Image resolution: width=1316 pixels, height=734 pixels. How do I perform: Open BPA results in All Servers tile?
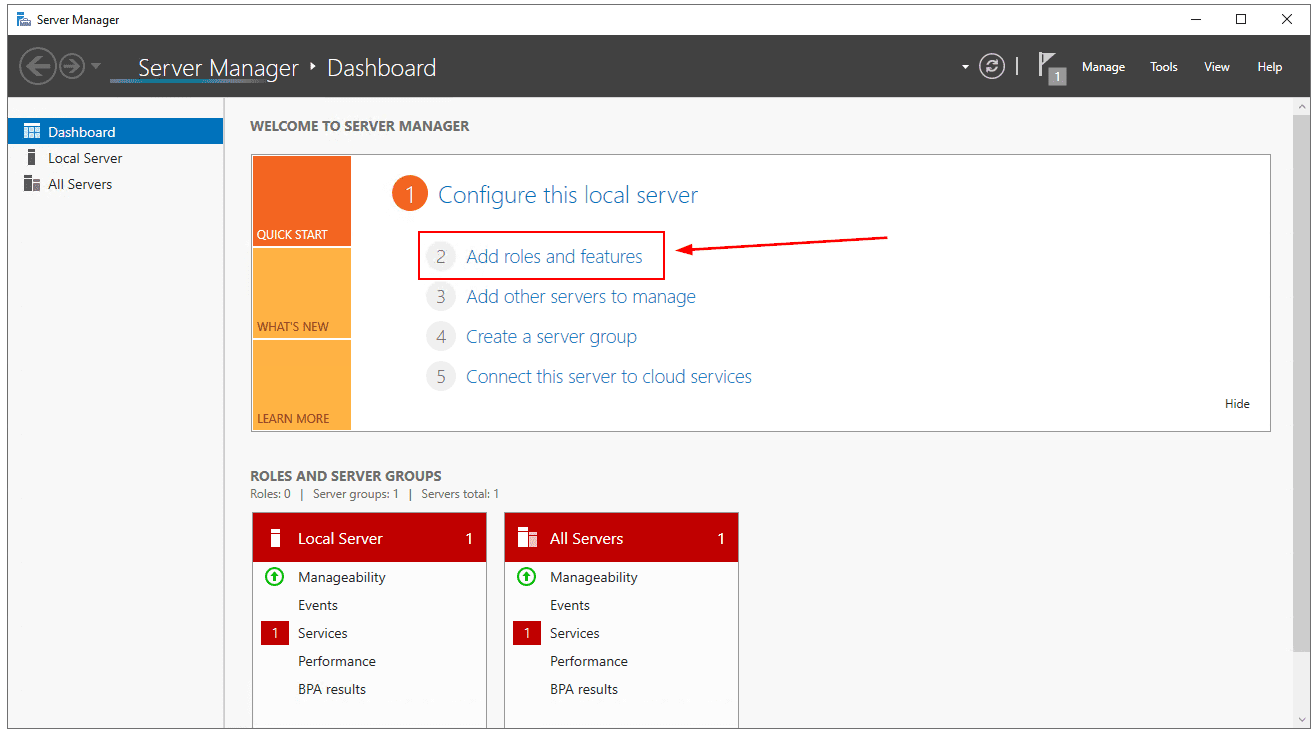tap(584, 689)
